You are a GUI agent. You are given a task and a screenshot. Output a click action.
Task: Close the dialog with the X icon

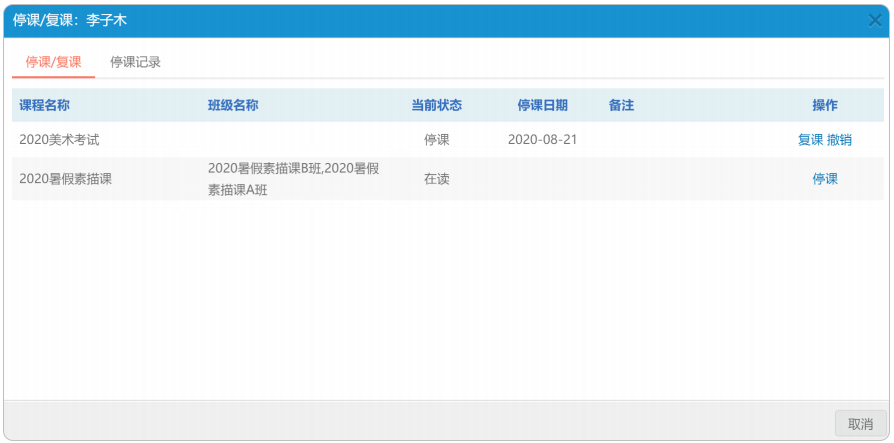click(874, 20)
